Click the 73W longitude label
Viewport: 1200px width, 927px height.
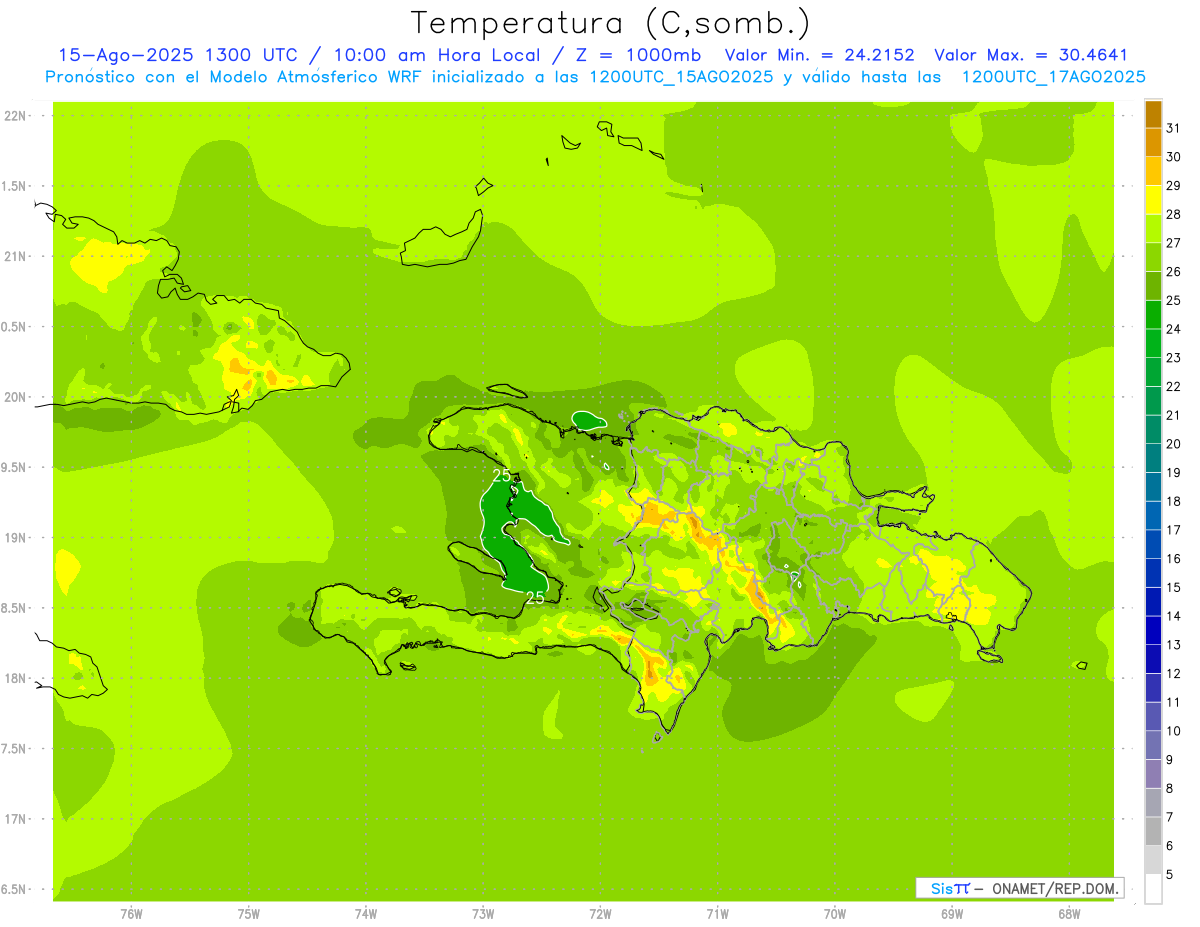(x=483, y=913)
